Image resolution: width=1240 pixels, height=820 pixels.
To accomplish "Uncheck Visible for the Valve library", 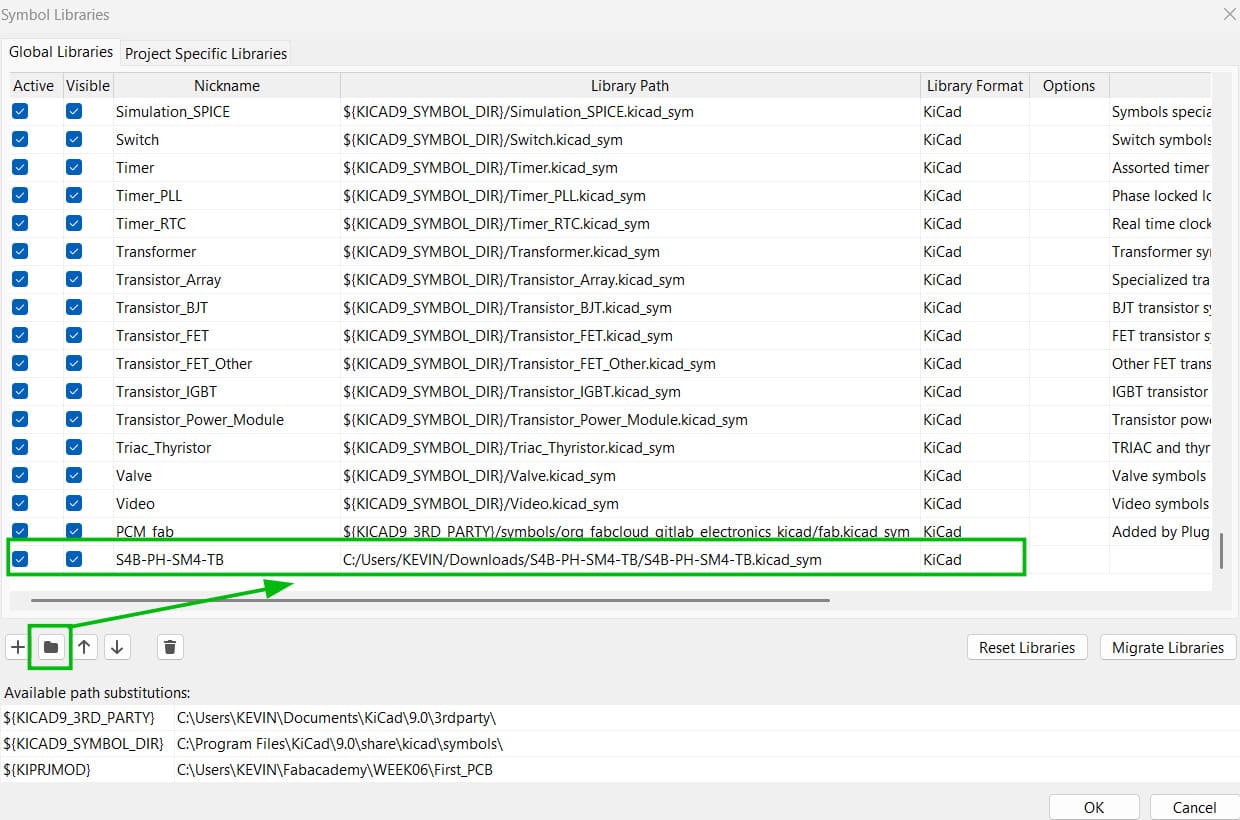I will coord(73,475).
